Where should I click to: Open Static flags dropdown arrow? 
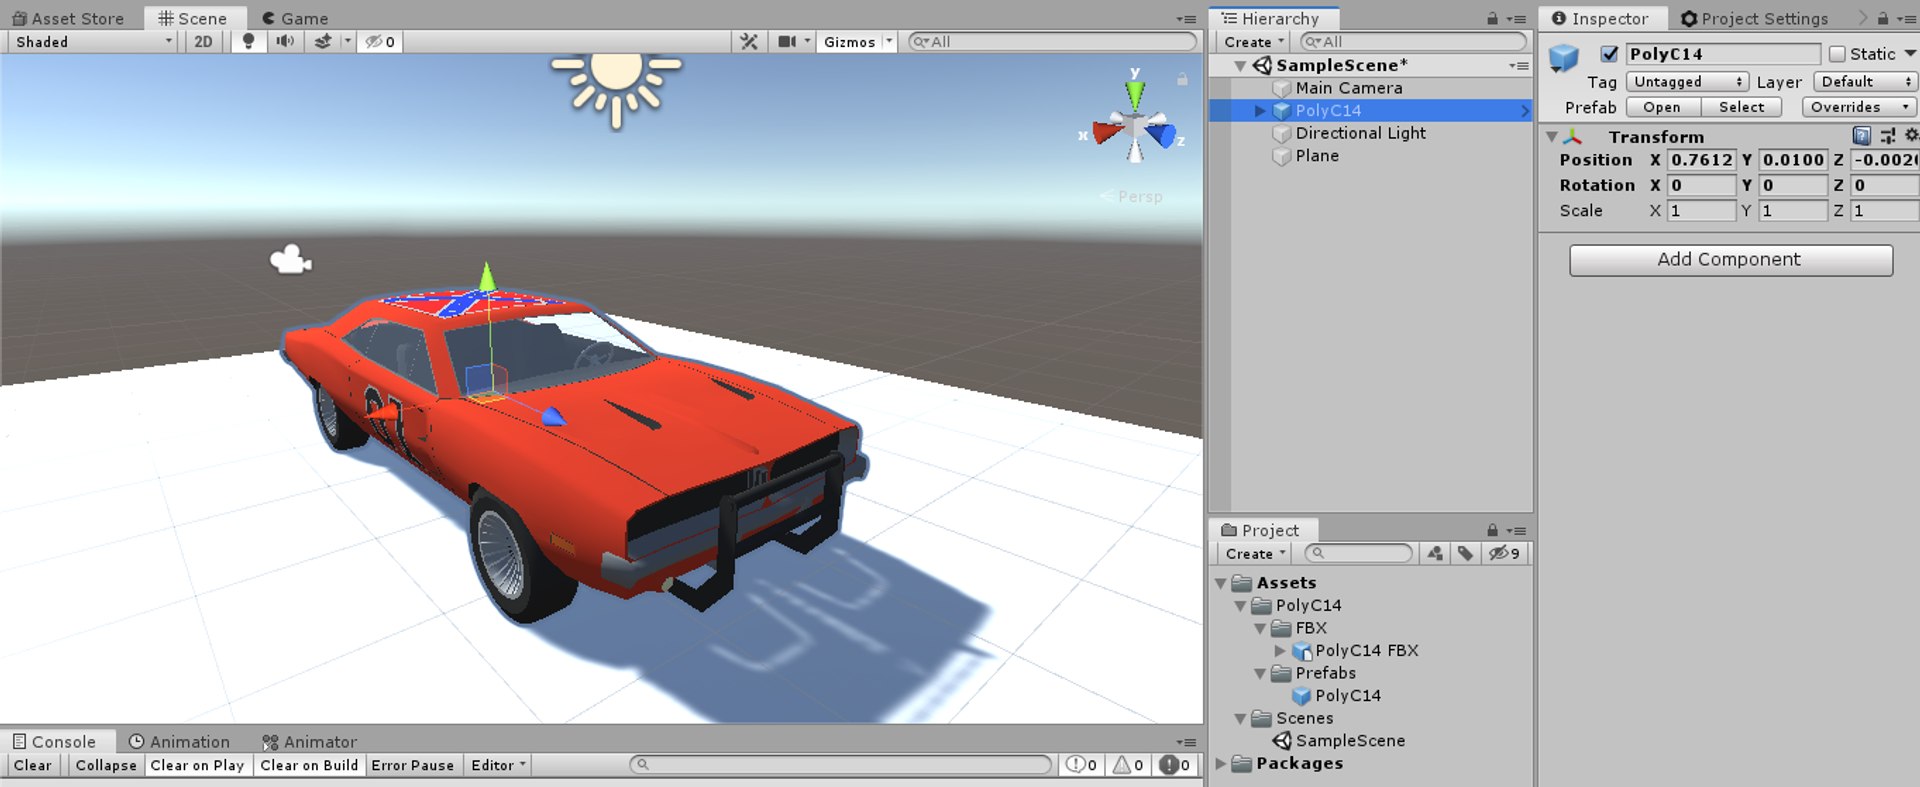tap(1910, 54)
